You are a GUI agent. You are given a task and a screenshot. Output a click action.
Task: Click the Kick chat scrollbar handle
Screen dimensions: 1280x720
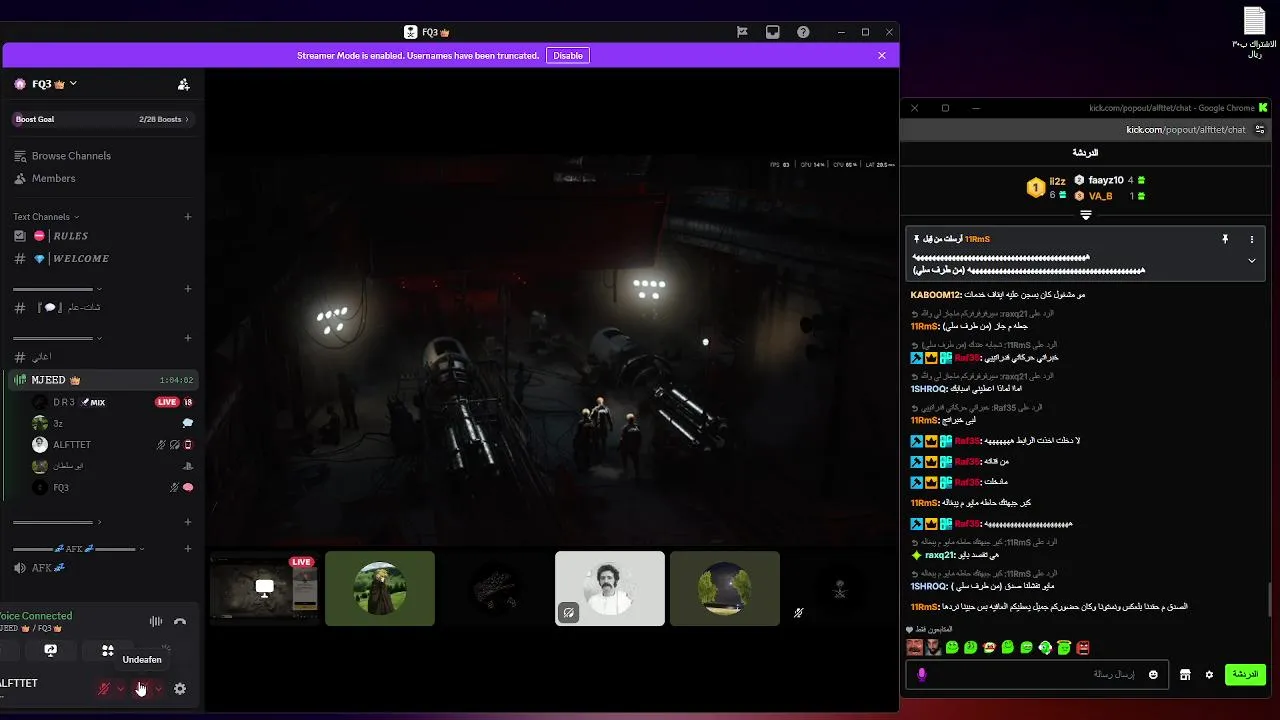(1271, 600)
